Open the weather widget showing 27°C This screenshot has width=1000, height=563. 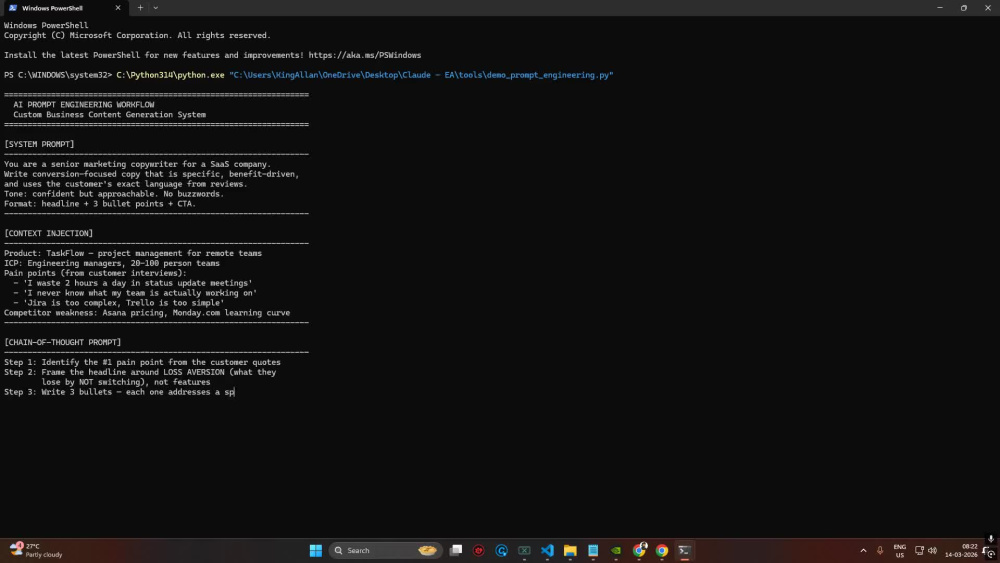coord(36,550)
